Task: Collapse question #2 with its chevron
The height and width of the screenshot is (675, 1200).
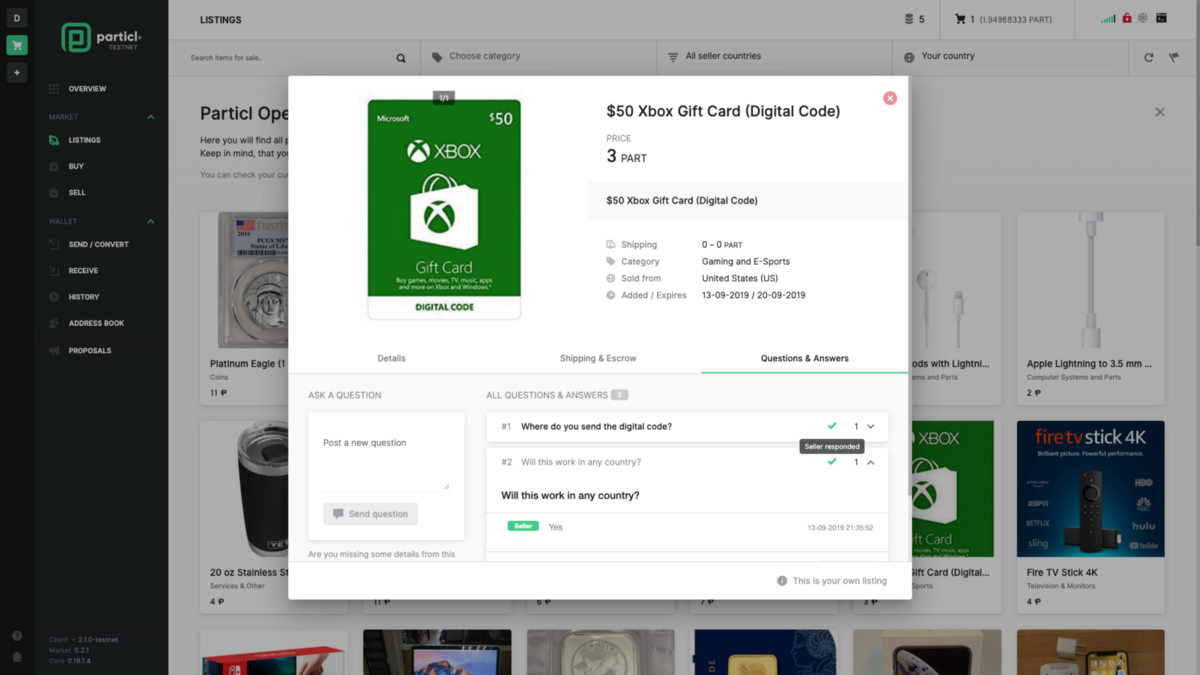Action: 871,462
